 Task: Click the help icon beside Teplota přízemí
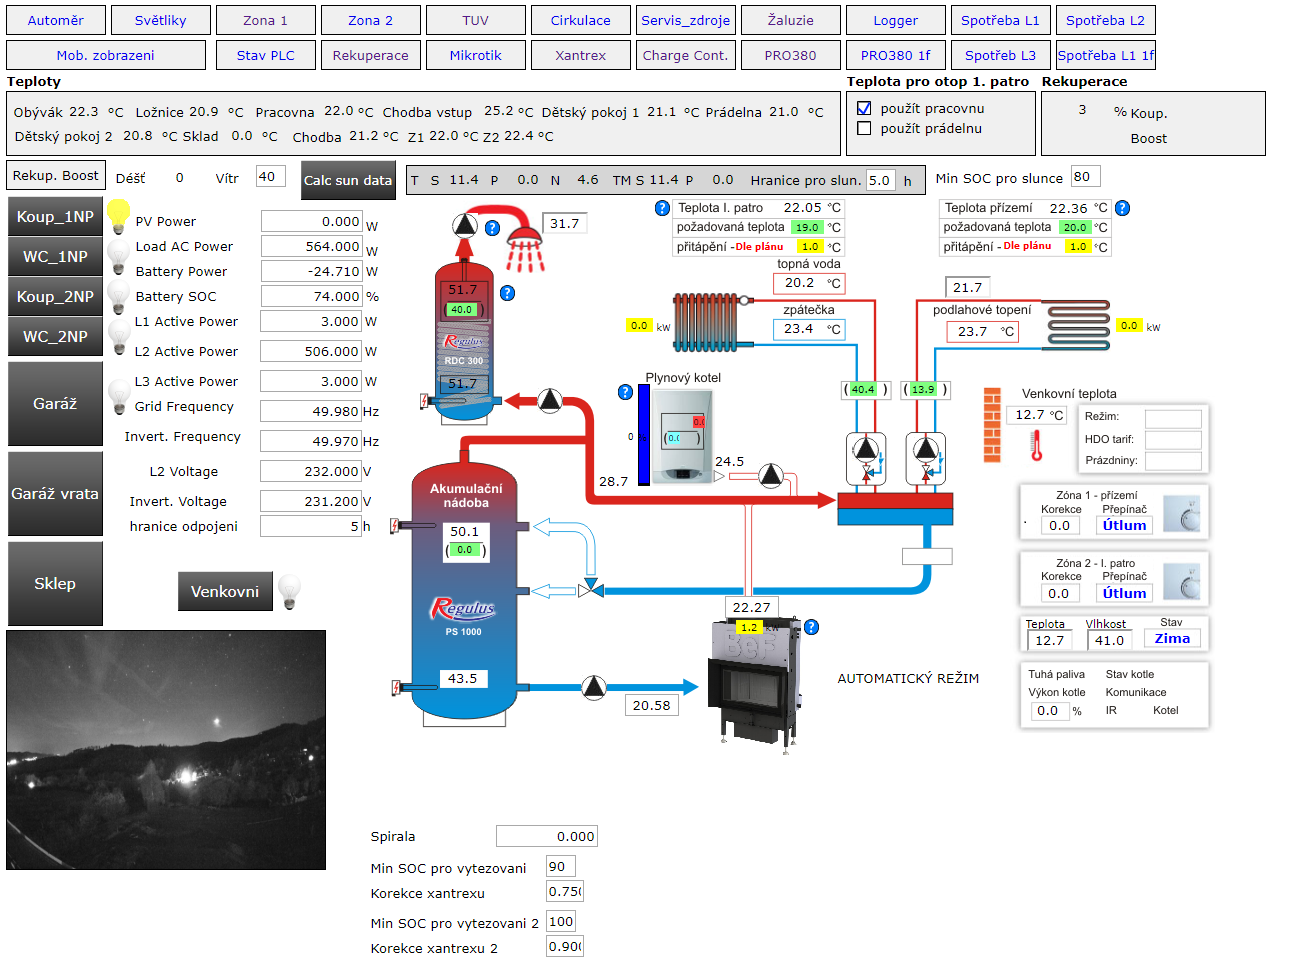tap(1122, 208)
